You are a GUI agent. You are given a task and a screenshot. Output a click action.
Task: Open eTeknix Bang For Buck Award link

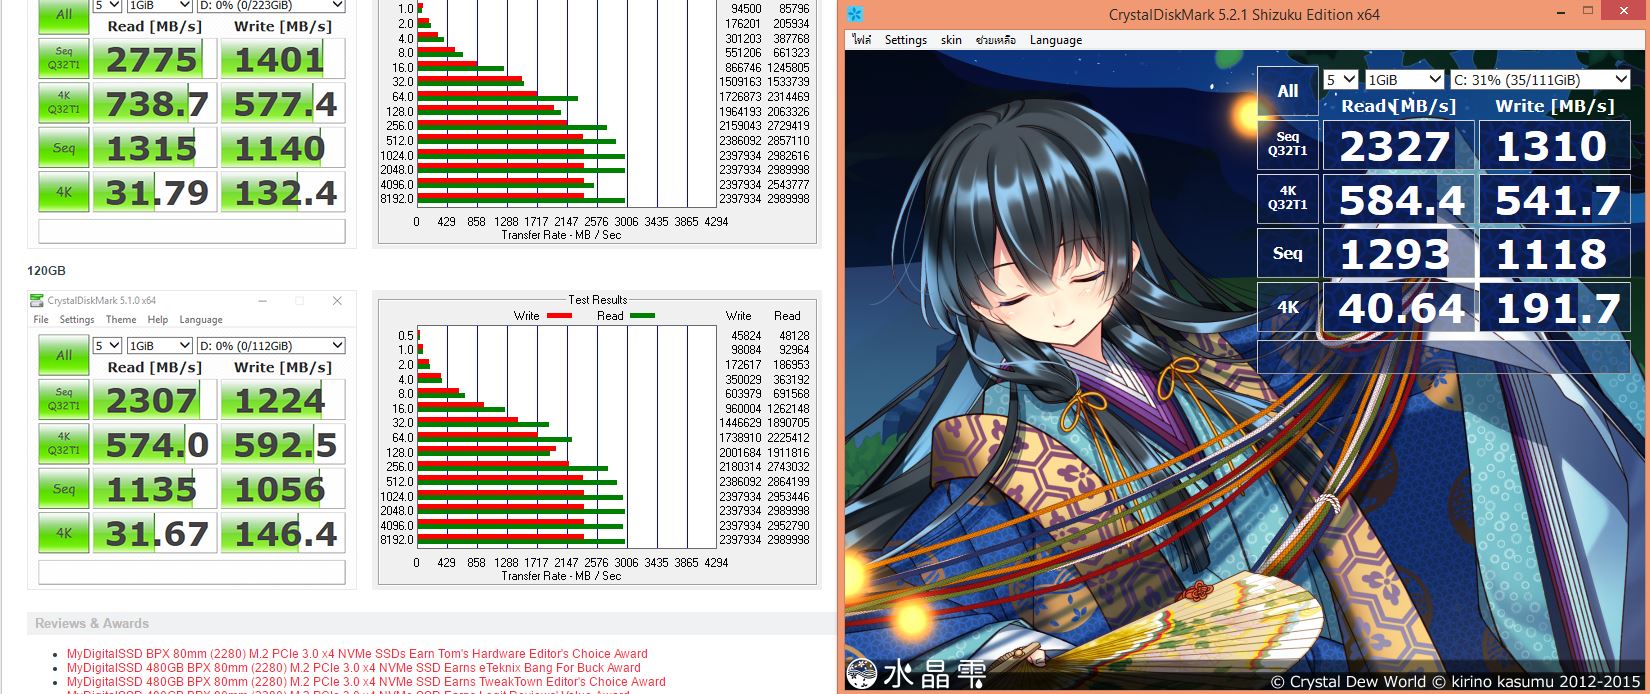(x=353, y=668)
